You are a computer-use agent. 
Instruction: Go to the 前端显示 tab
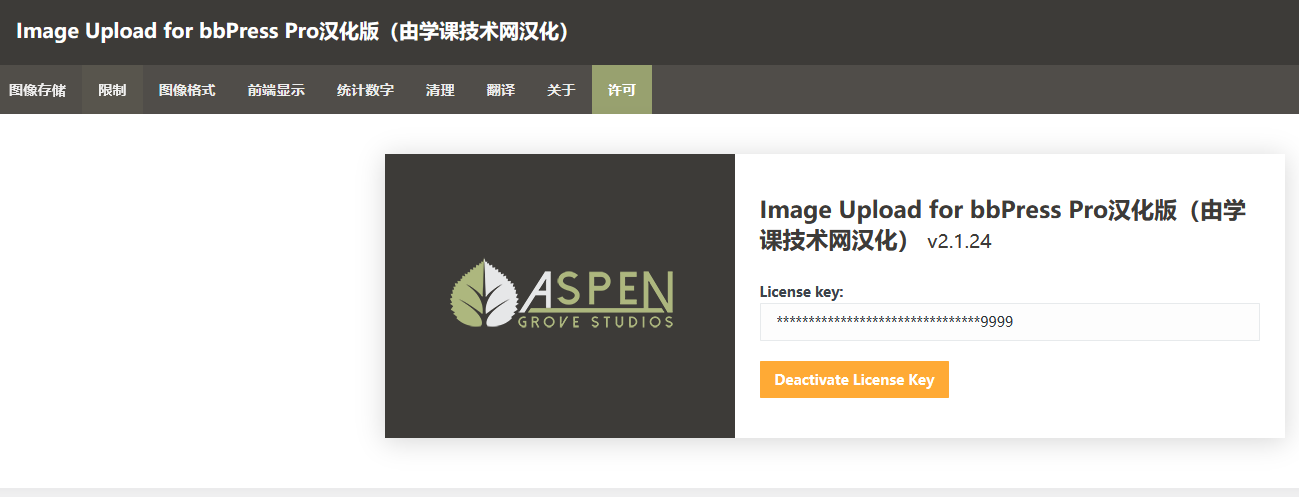(276, 90)
